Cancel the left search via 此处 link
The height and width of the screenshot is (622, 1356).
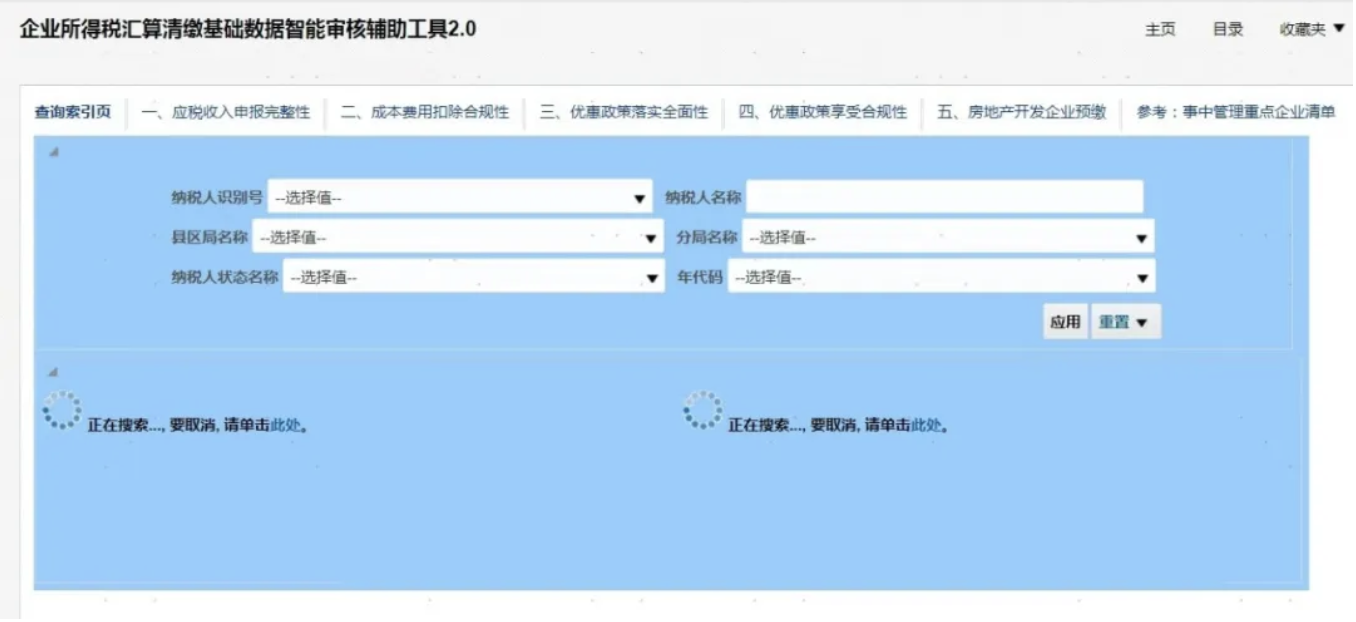[286, 425]
